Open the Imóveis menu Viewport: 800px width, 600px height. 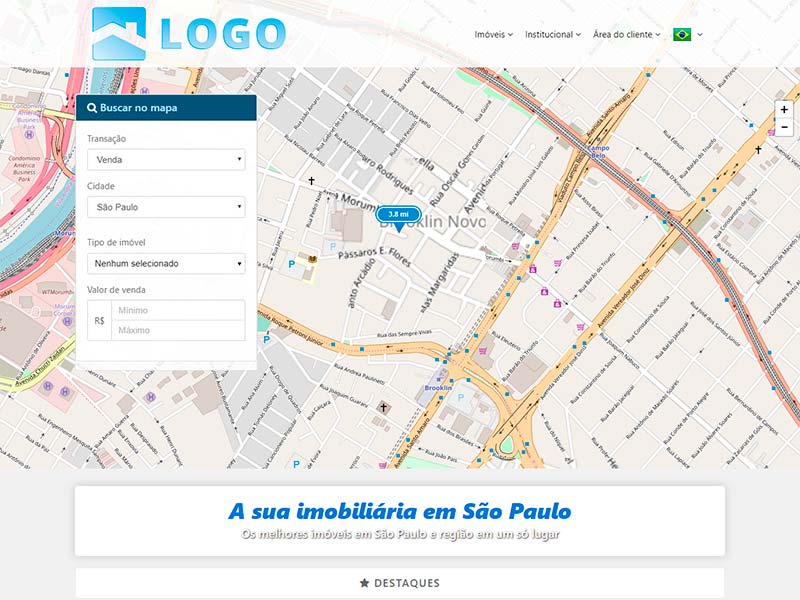pos(493,35)
